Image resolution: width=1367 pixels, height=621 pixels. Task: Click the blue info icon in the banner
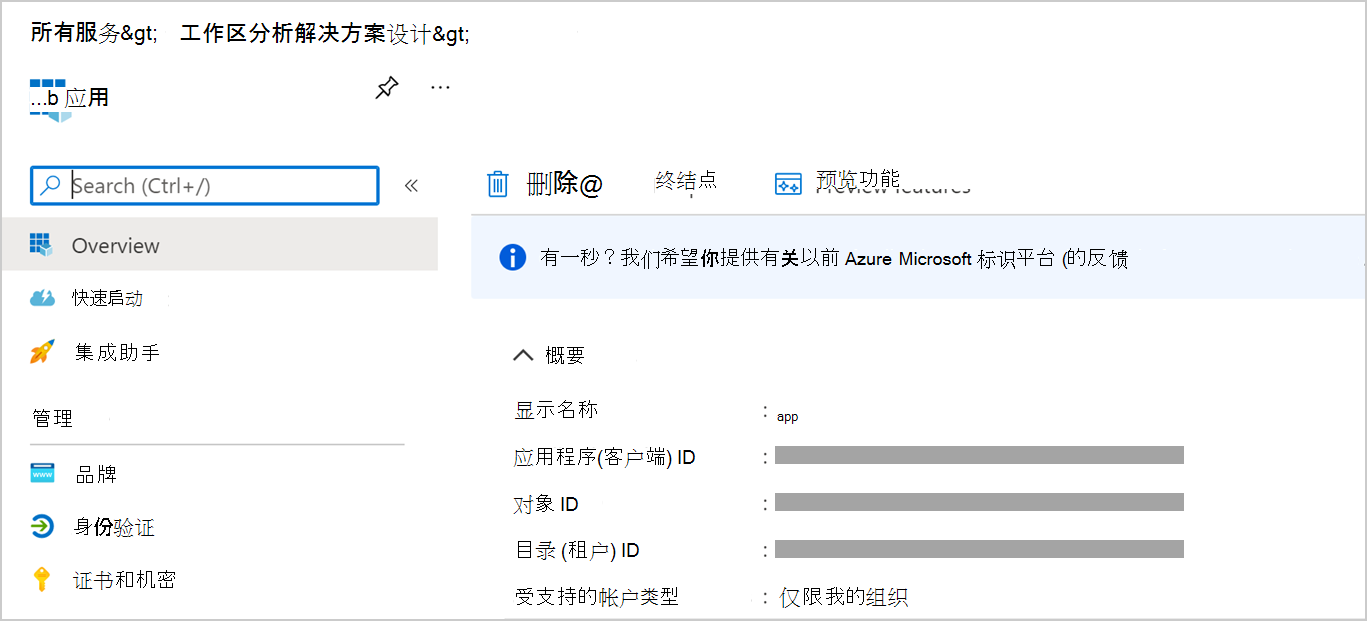point(512,258)
